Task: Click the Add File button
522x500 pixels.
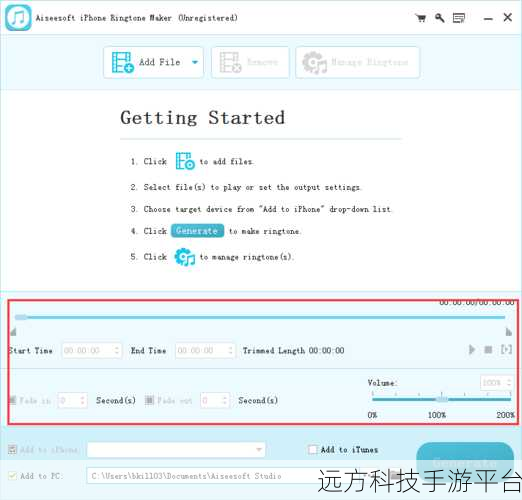Action: (153, 62)
